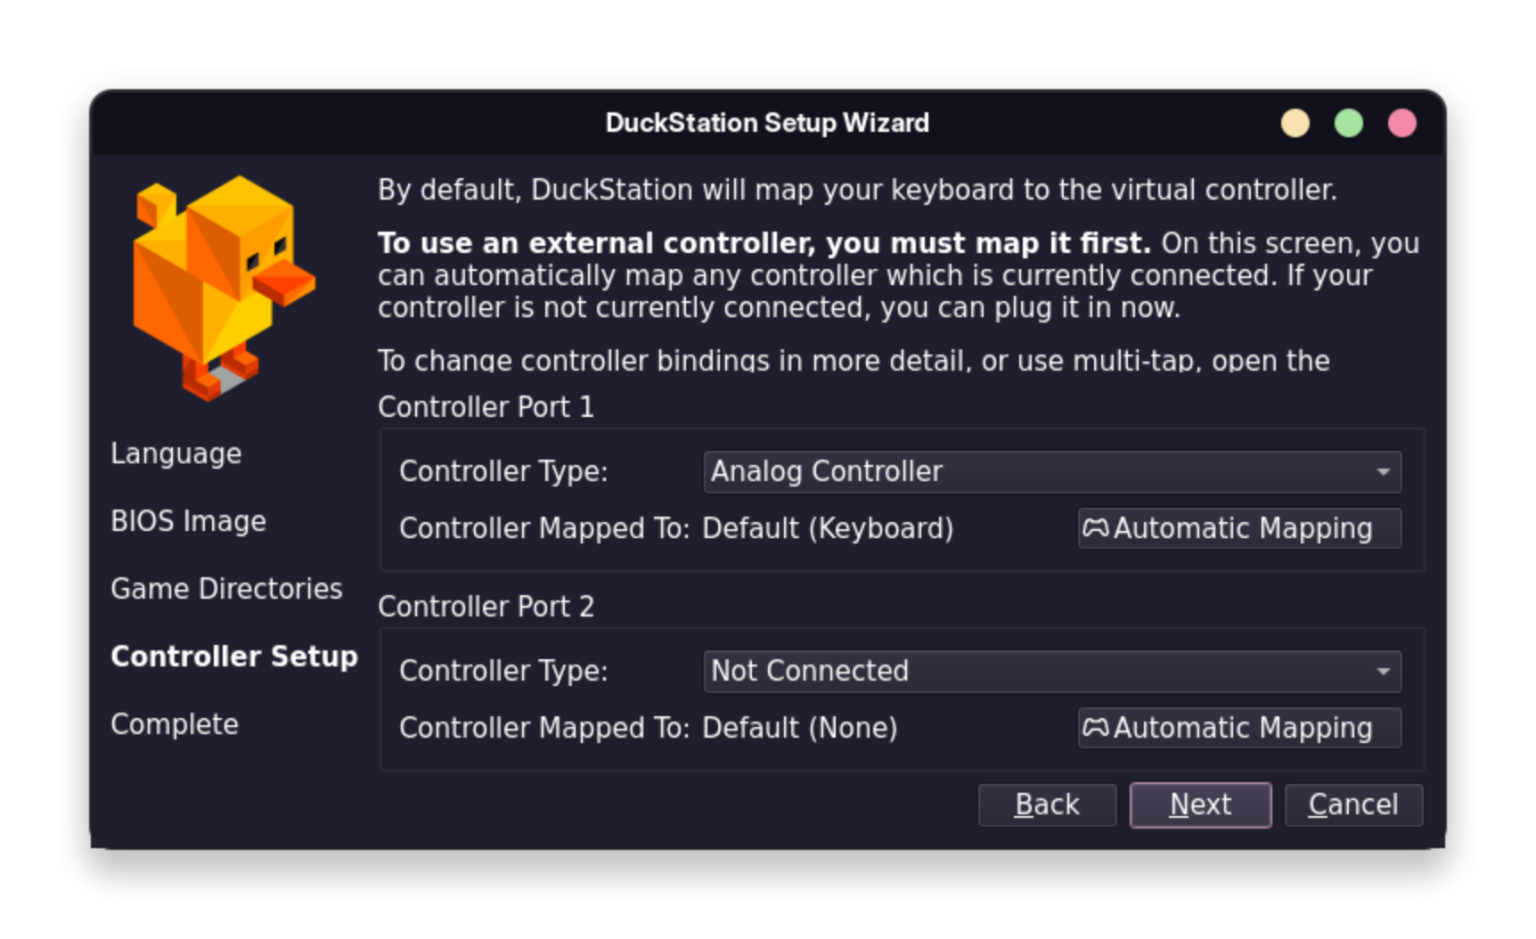Click the yellow window control dot
1536x939 pixels.
pyautogui.click(x=1295, y=123)
